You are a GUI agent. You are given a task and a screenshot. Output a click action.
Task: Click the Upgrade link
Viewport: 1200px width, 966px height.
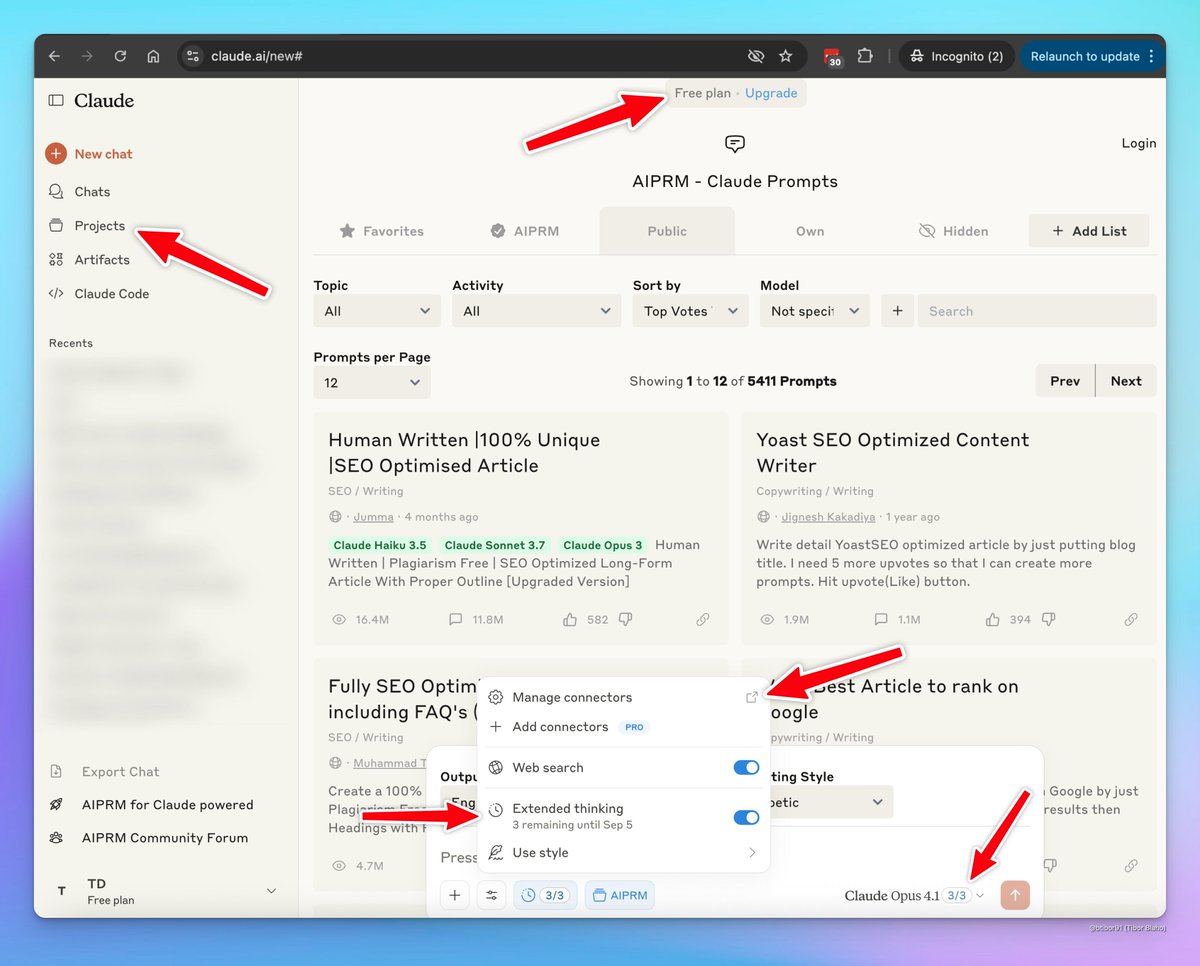point(771,93)
